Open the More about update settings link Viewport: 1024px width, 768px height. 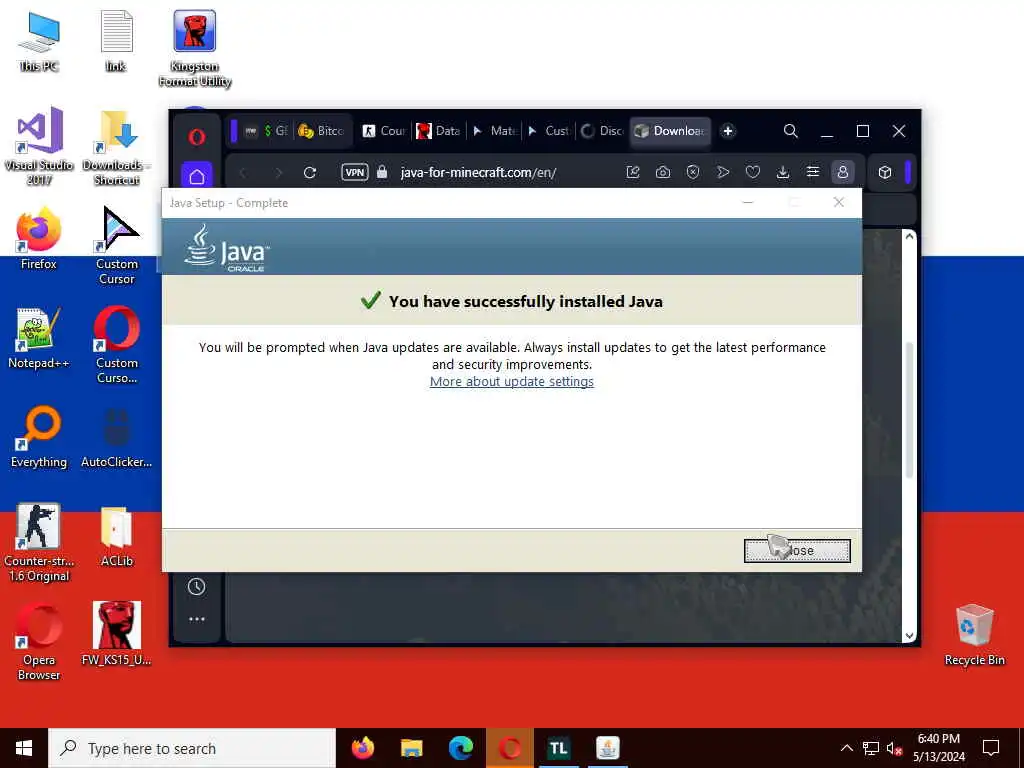[511, 381]
